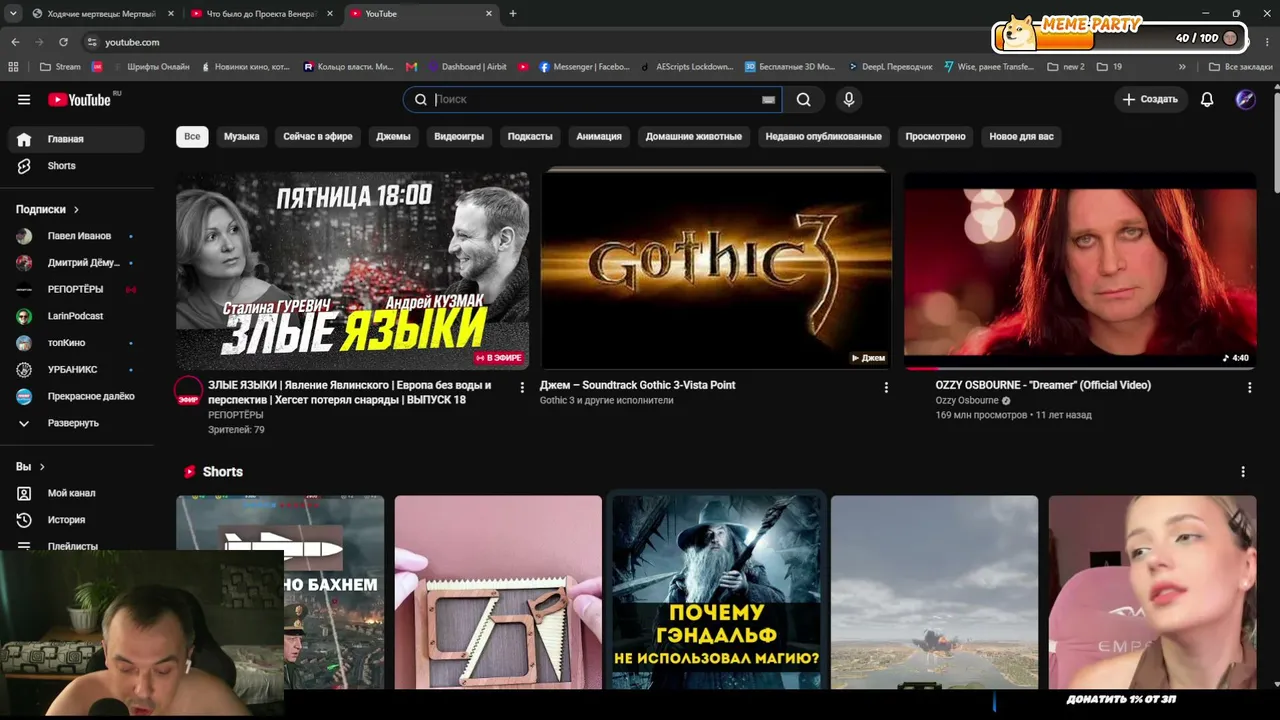The image size is (1280, 720).
Task: Select the Недавно опубликованные filter chip
Action: coord(824,136)
